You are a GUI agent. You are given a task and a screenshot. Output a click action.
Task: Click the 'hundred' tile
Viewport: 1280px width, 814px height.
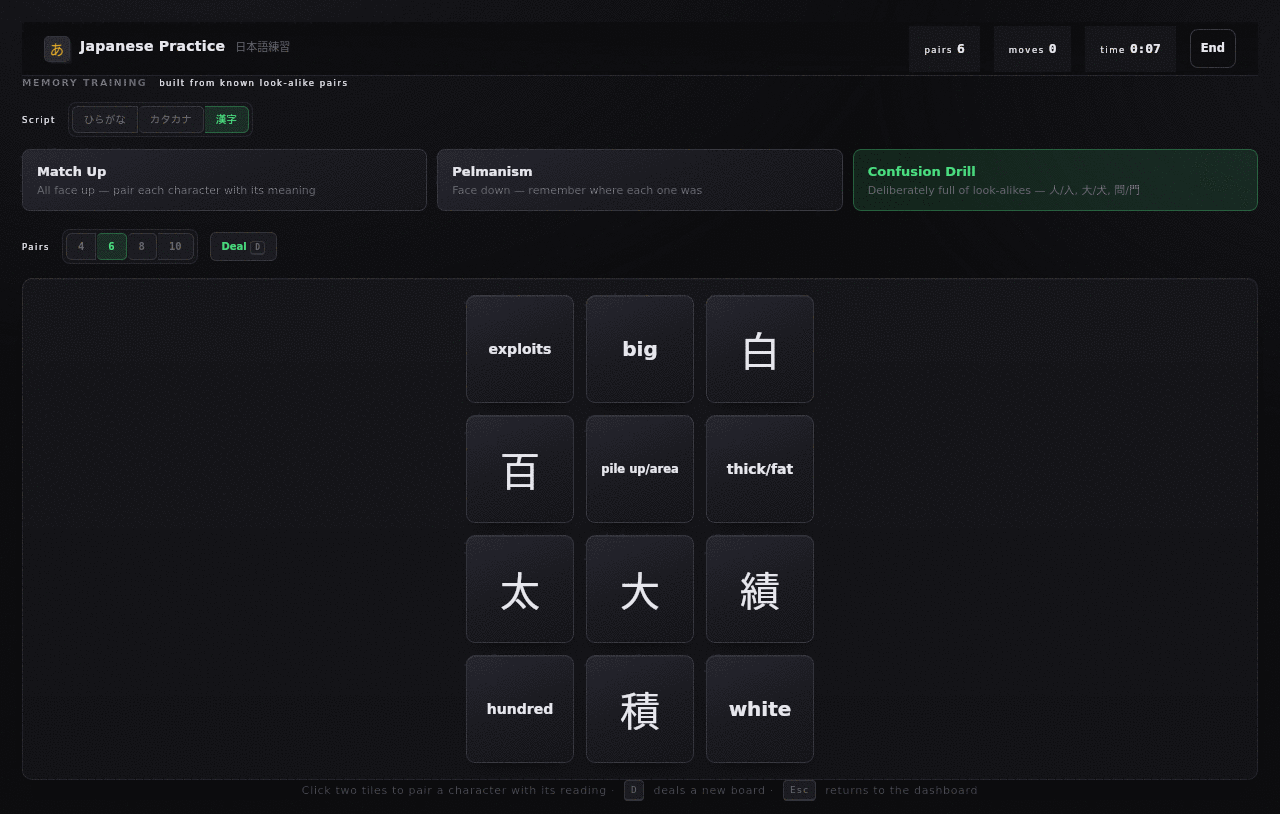520,709
